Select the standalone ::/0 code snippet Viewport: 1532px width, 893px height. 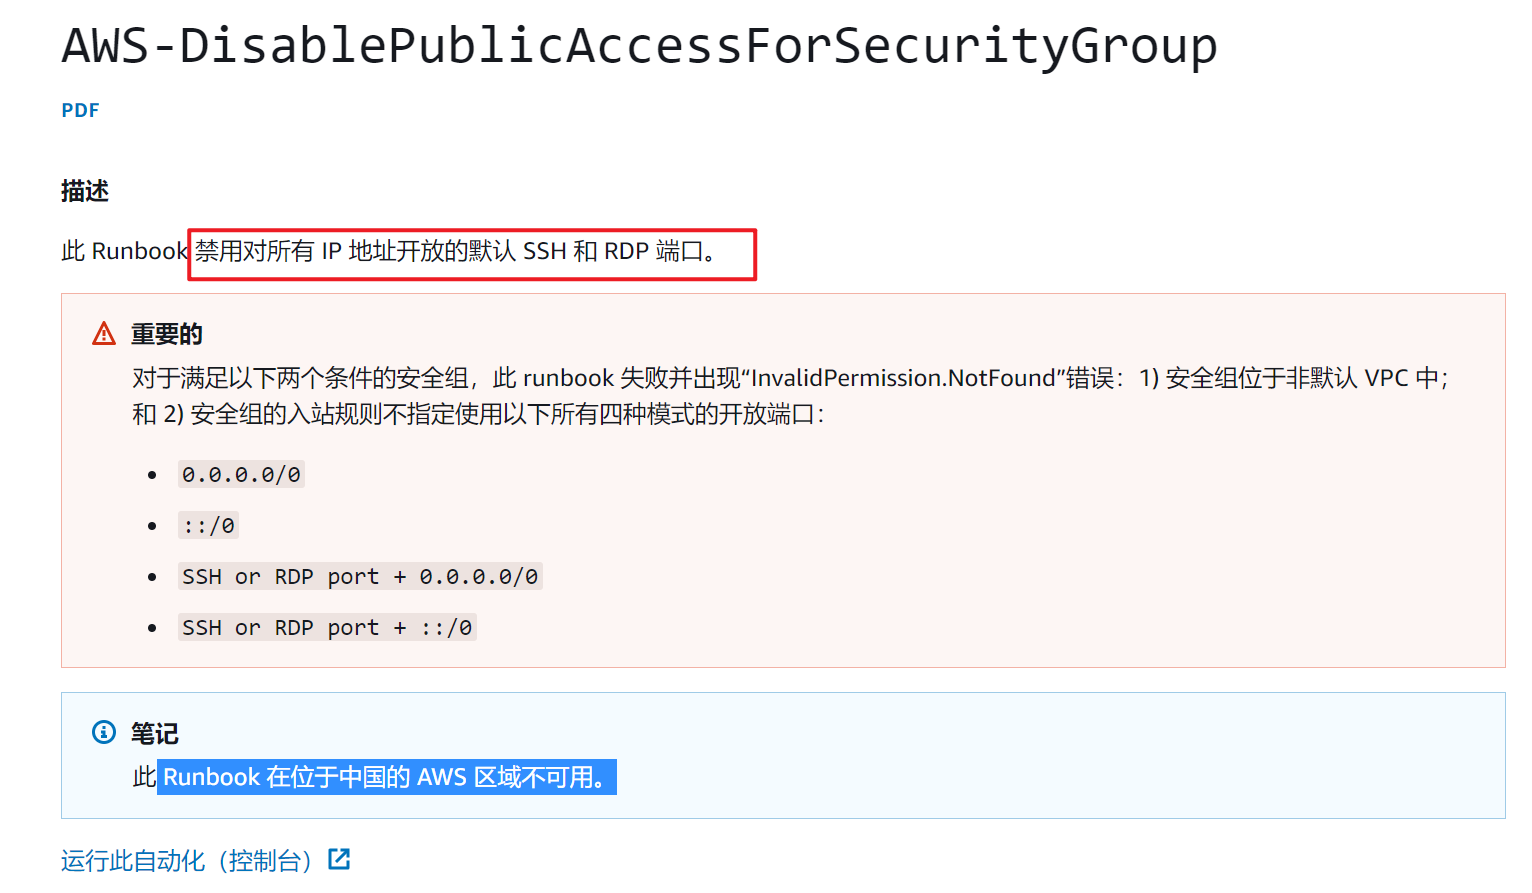208,525
